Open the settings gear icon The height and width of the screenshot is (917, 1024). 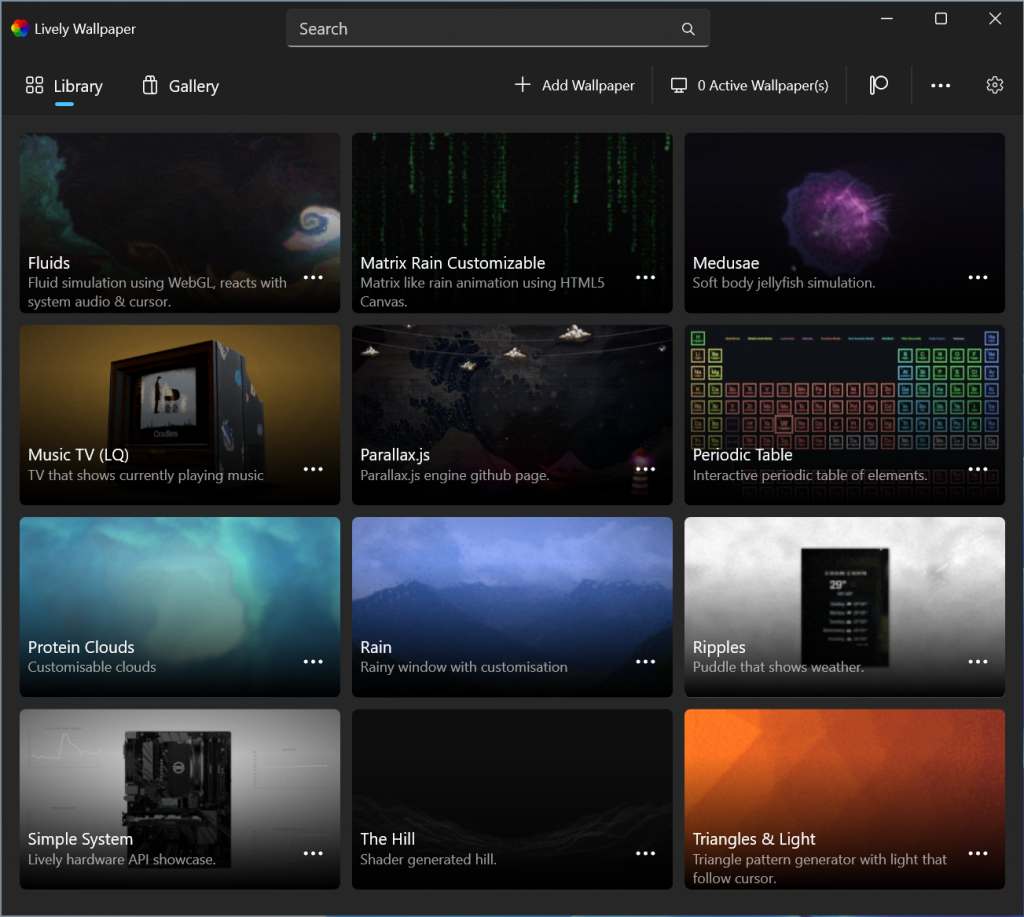(994, 86)
